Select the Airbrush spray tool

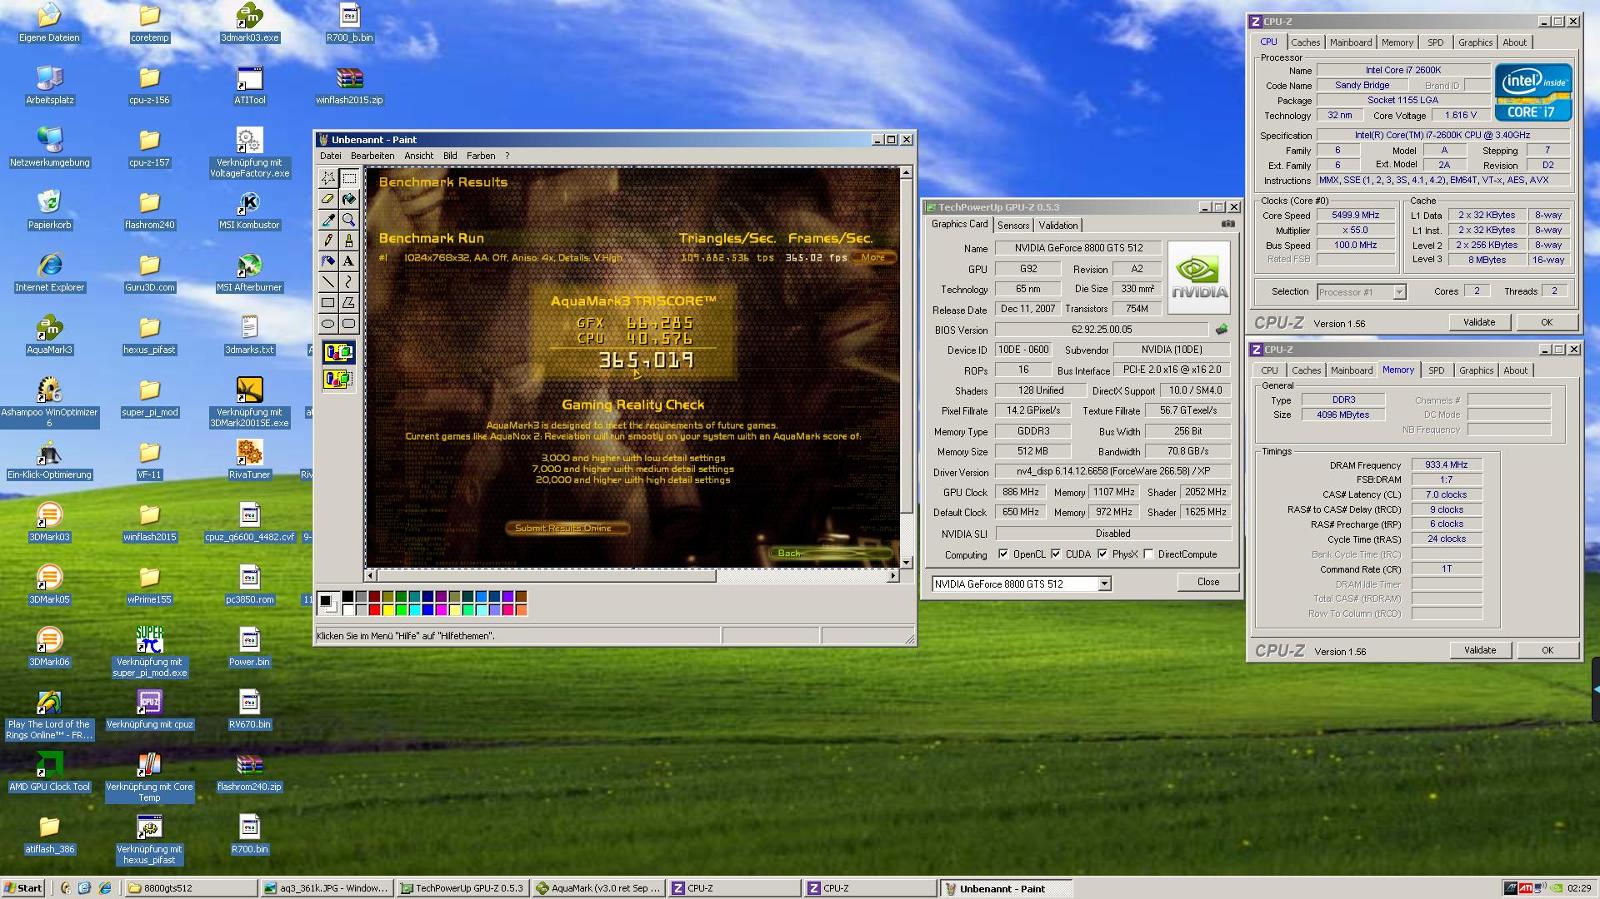coord(328,261)
